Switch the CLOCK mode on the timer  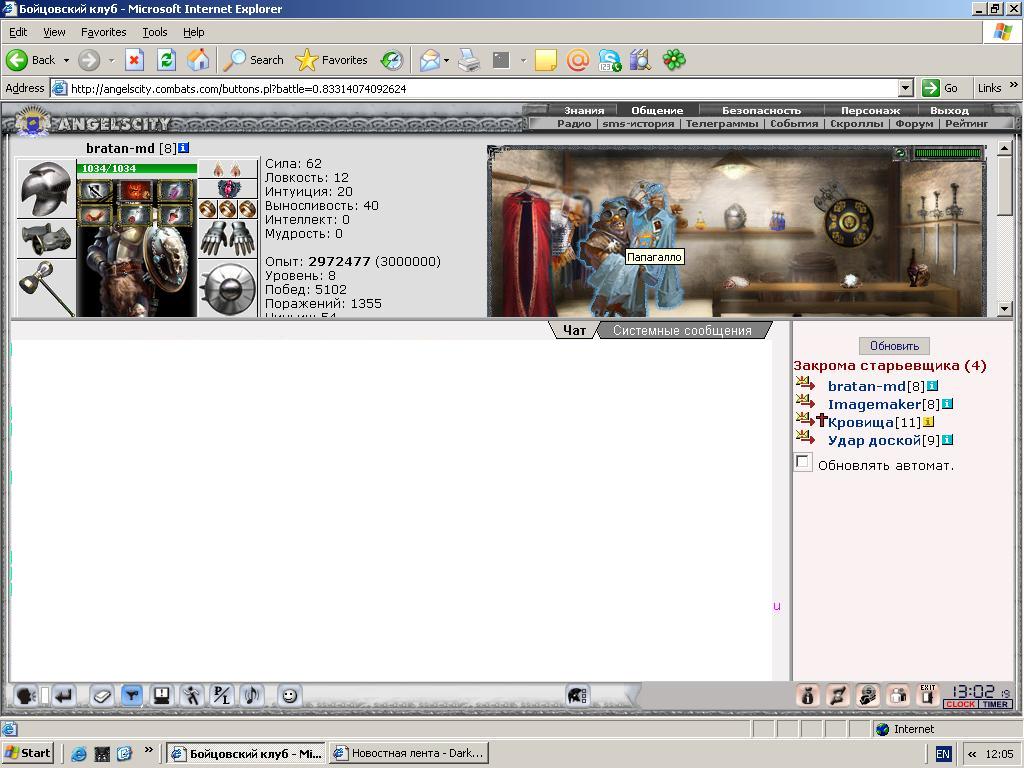coord(960,704)
